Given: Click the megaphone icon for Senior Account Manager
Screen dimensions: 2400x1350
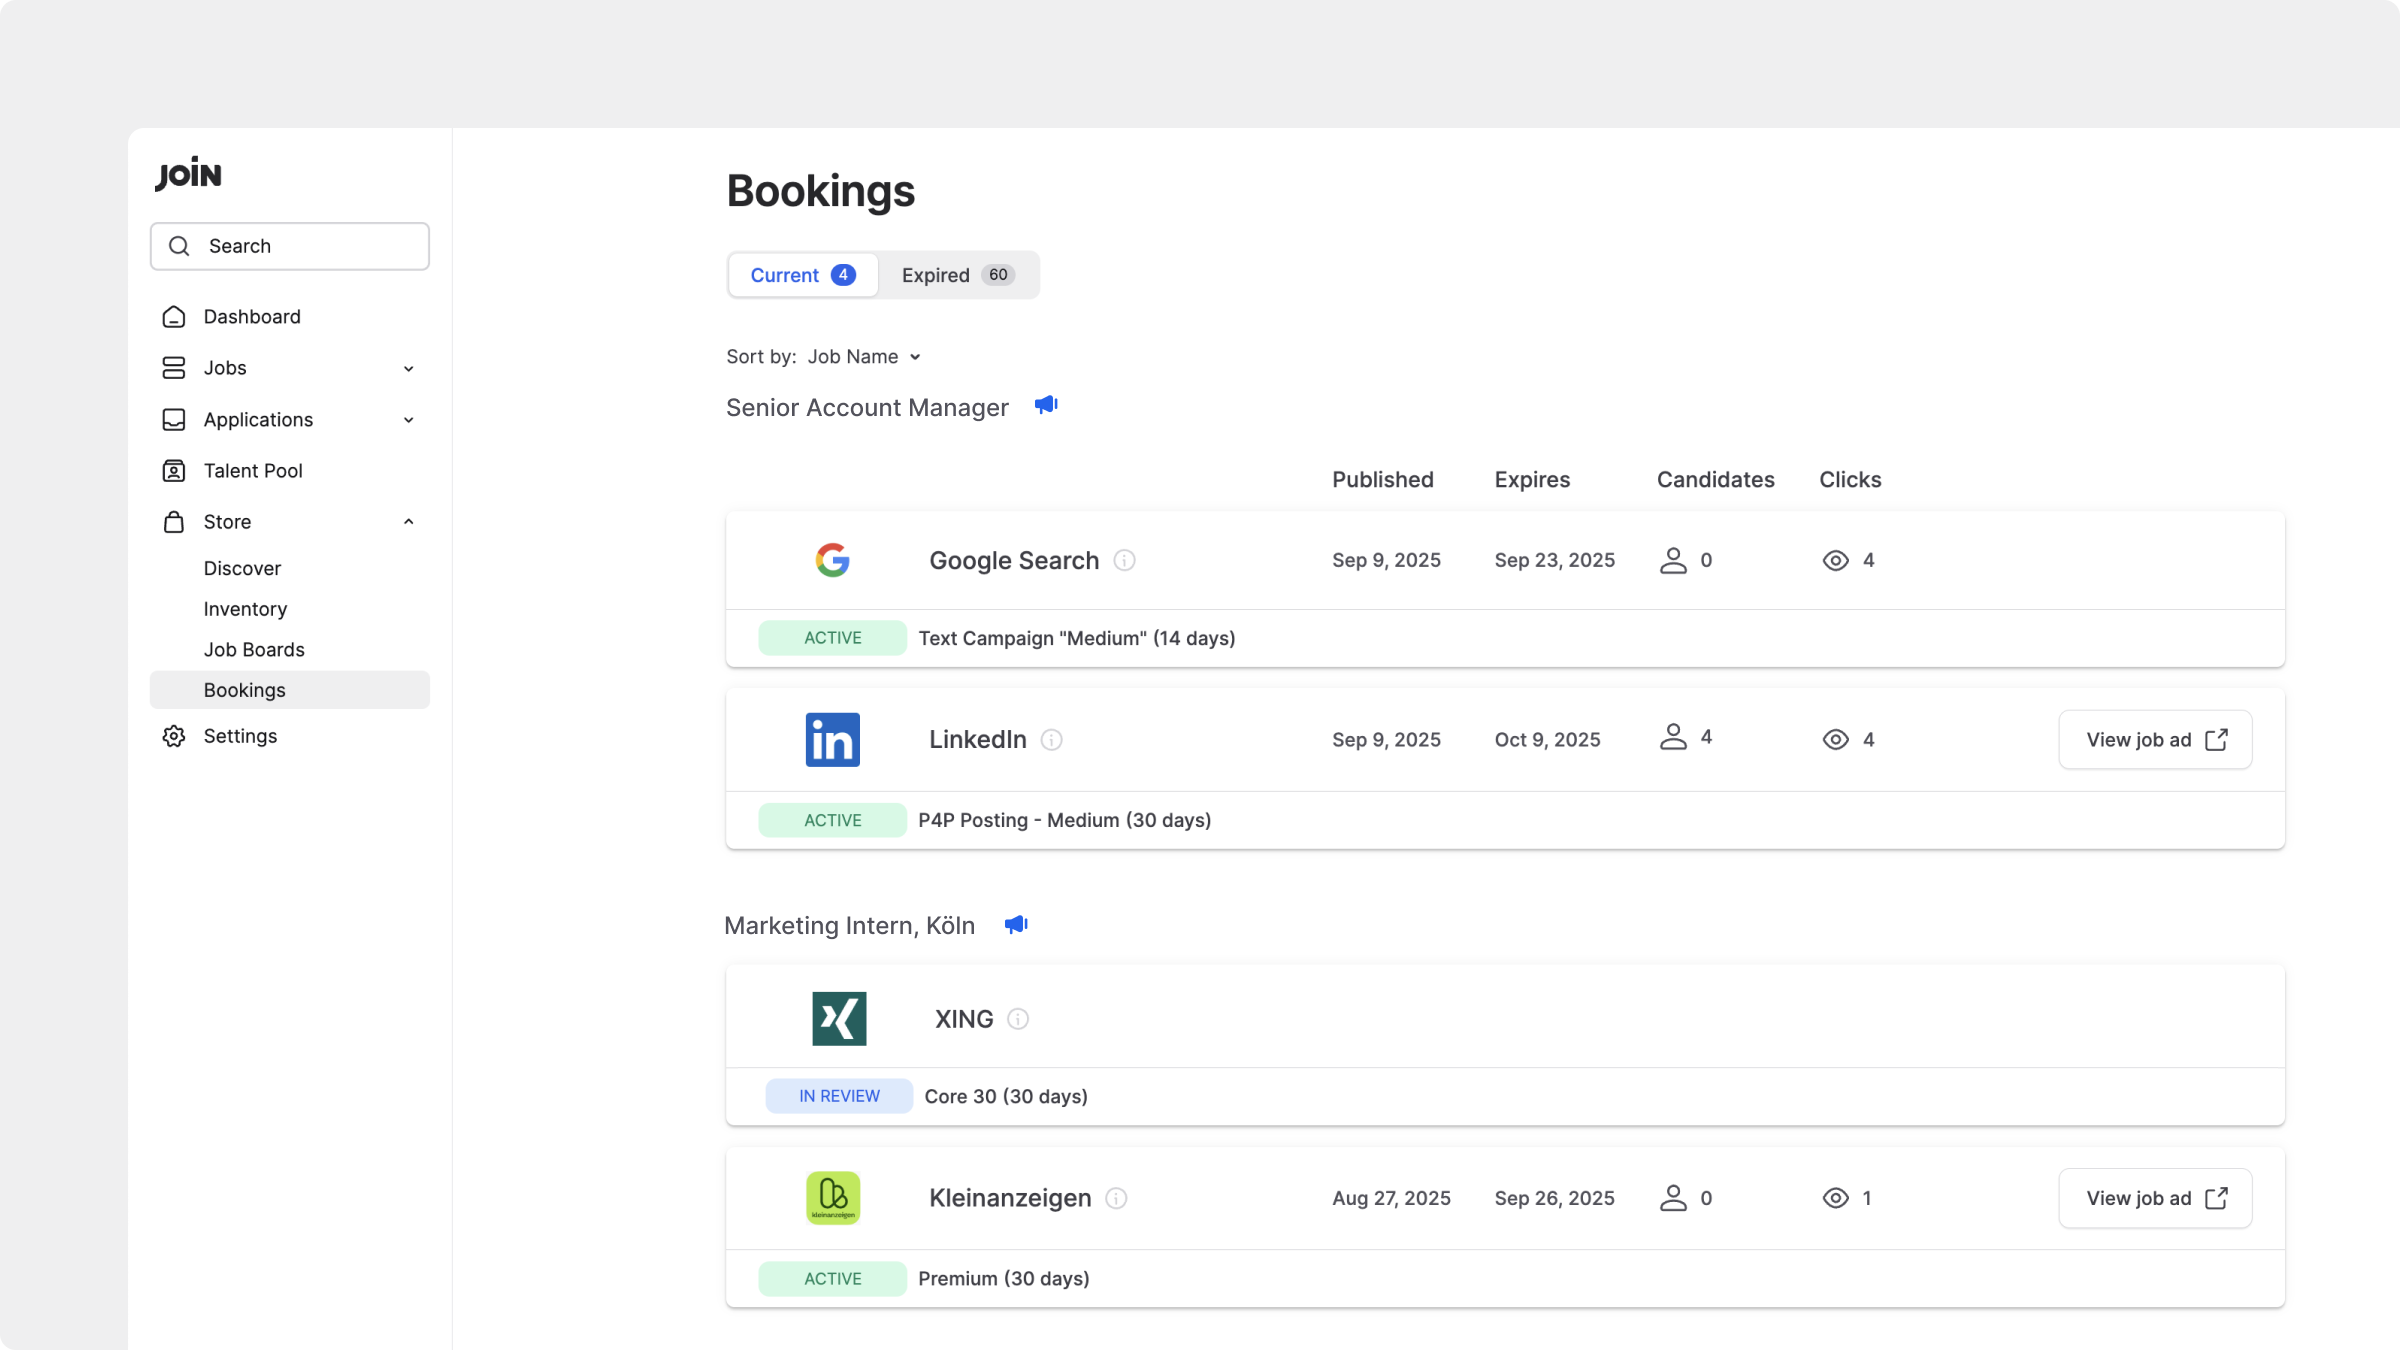Looking at the screenshot, I should click(x=1046, y=405).
